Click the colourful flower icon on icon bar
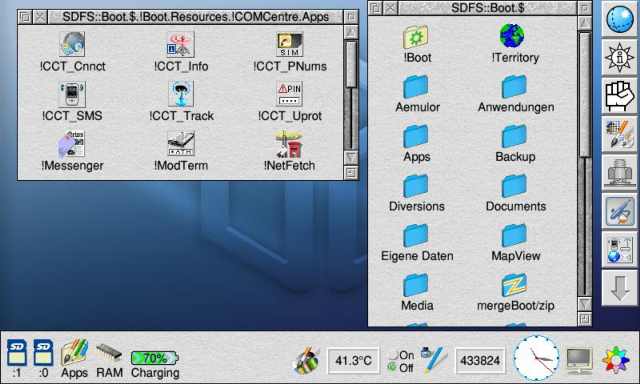 click(616, 360)
